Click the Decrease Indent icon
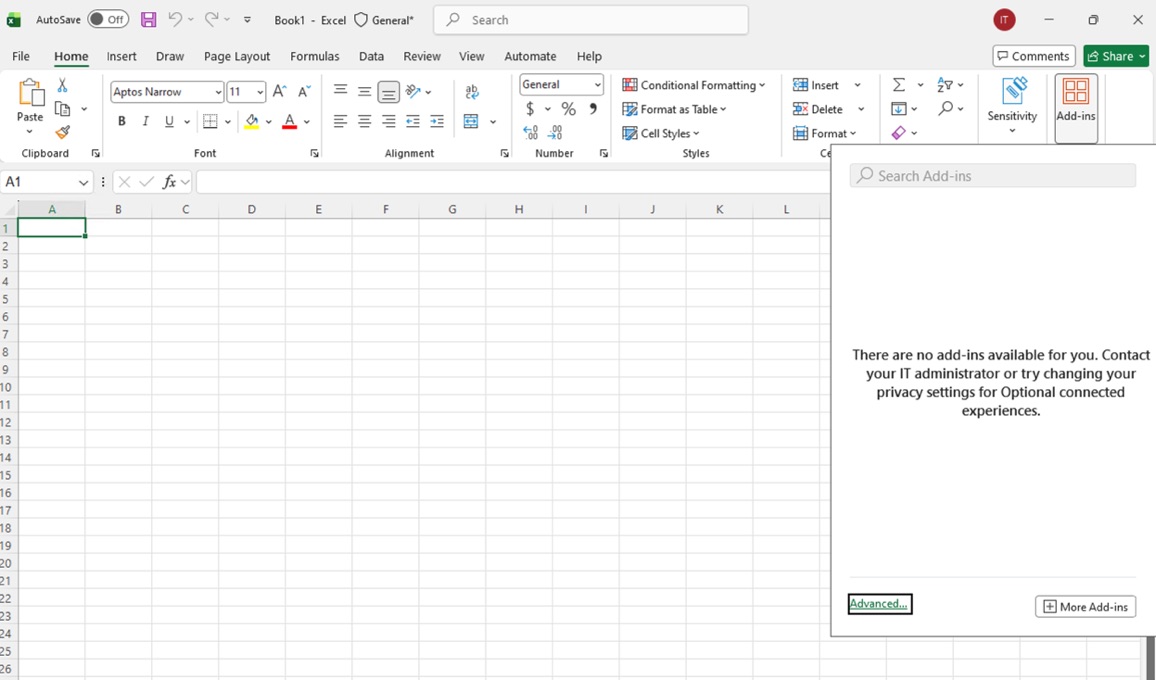 [413, 122]
